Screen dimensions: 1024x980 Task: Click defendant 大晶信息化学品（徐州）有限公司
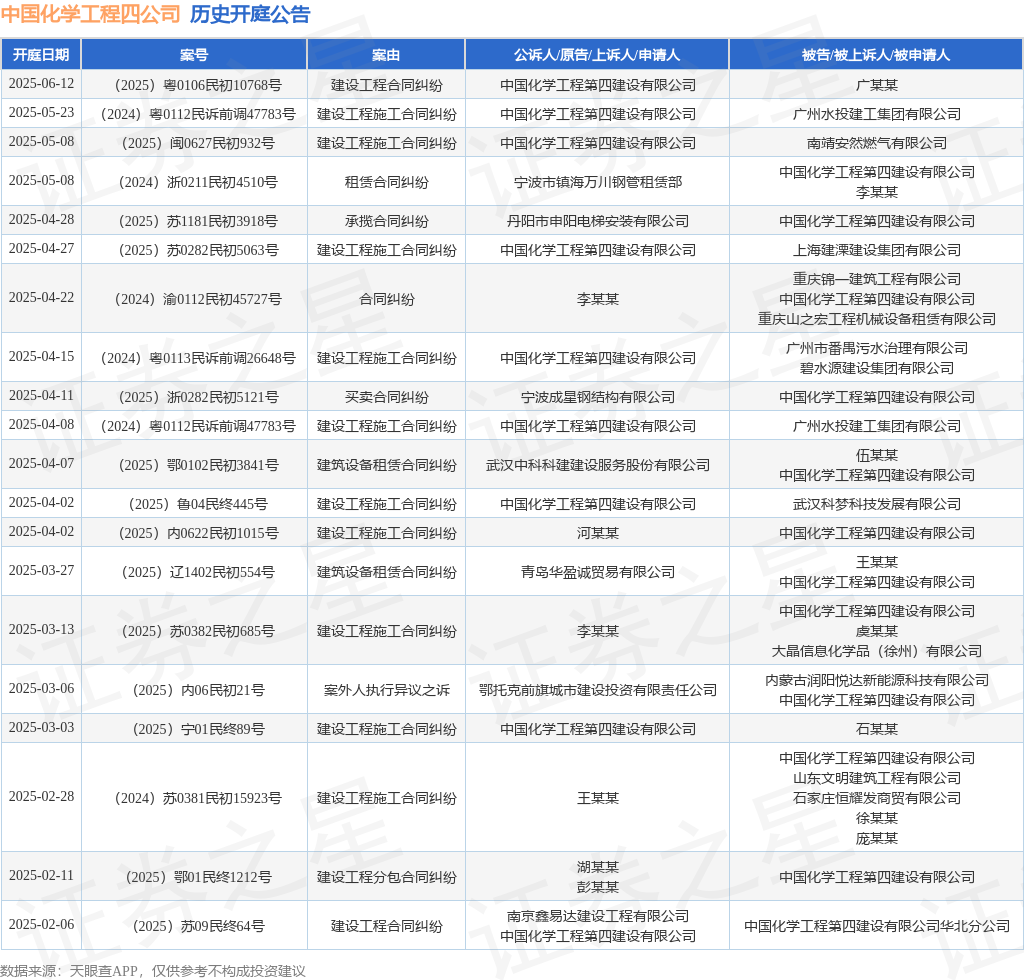pos(876,652)
